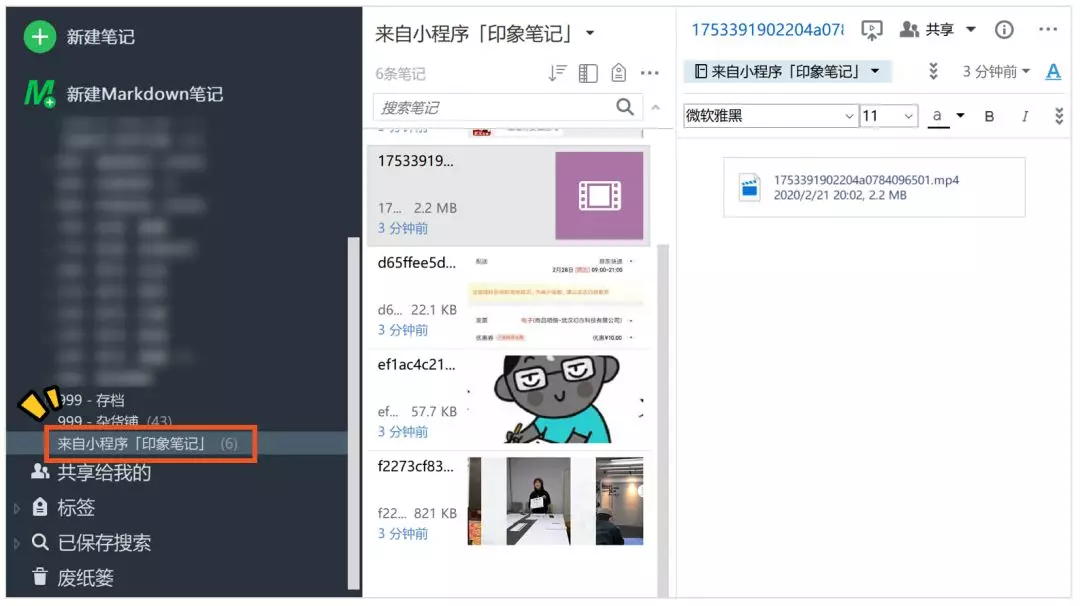Create a new Markdown note
Image resolution: width=1080 pixels, height=606 pixels.
pyautogui.click(x=124, y=94)
